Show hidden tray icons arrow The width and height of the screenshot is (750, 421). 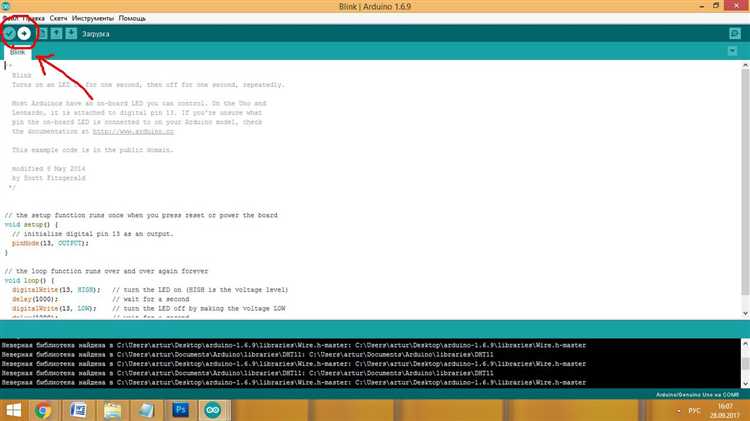pos(678,411)
